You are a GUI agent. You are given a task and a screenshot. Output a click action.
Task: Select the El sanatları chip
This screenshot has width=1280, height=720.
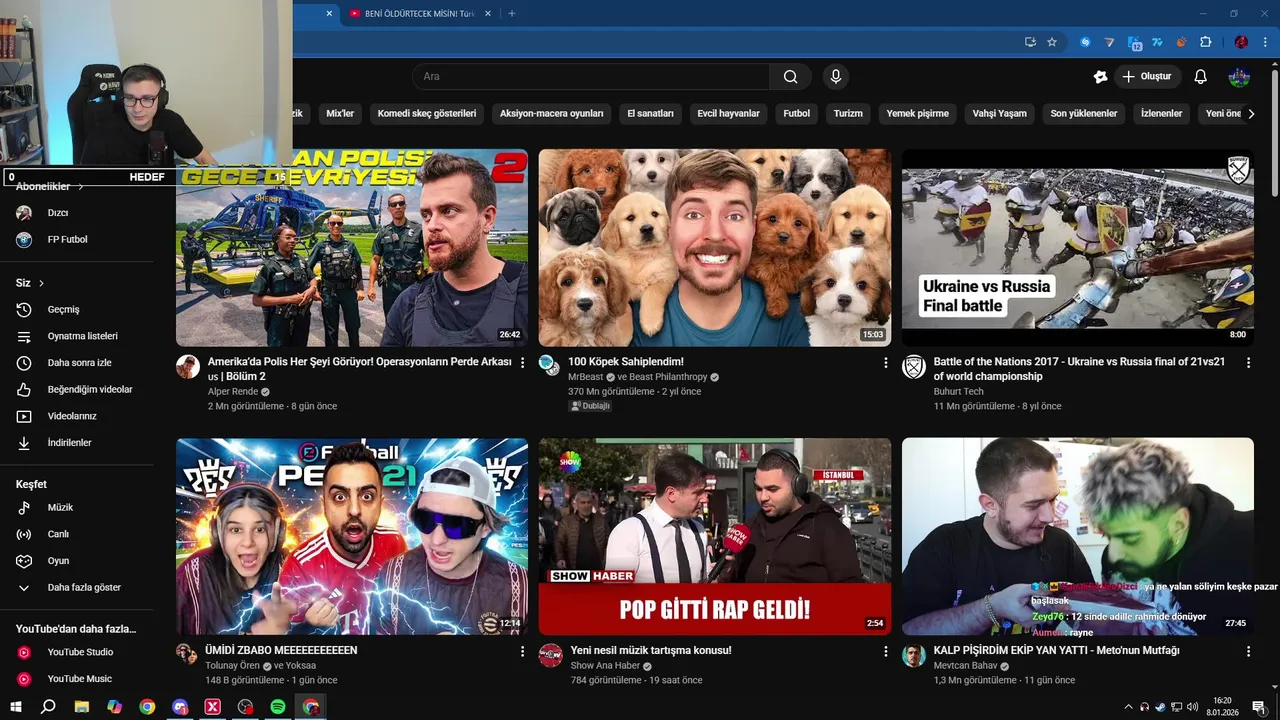pyautogui.click(x=650, y=114)
